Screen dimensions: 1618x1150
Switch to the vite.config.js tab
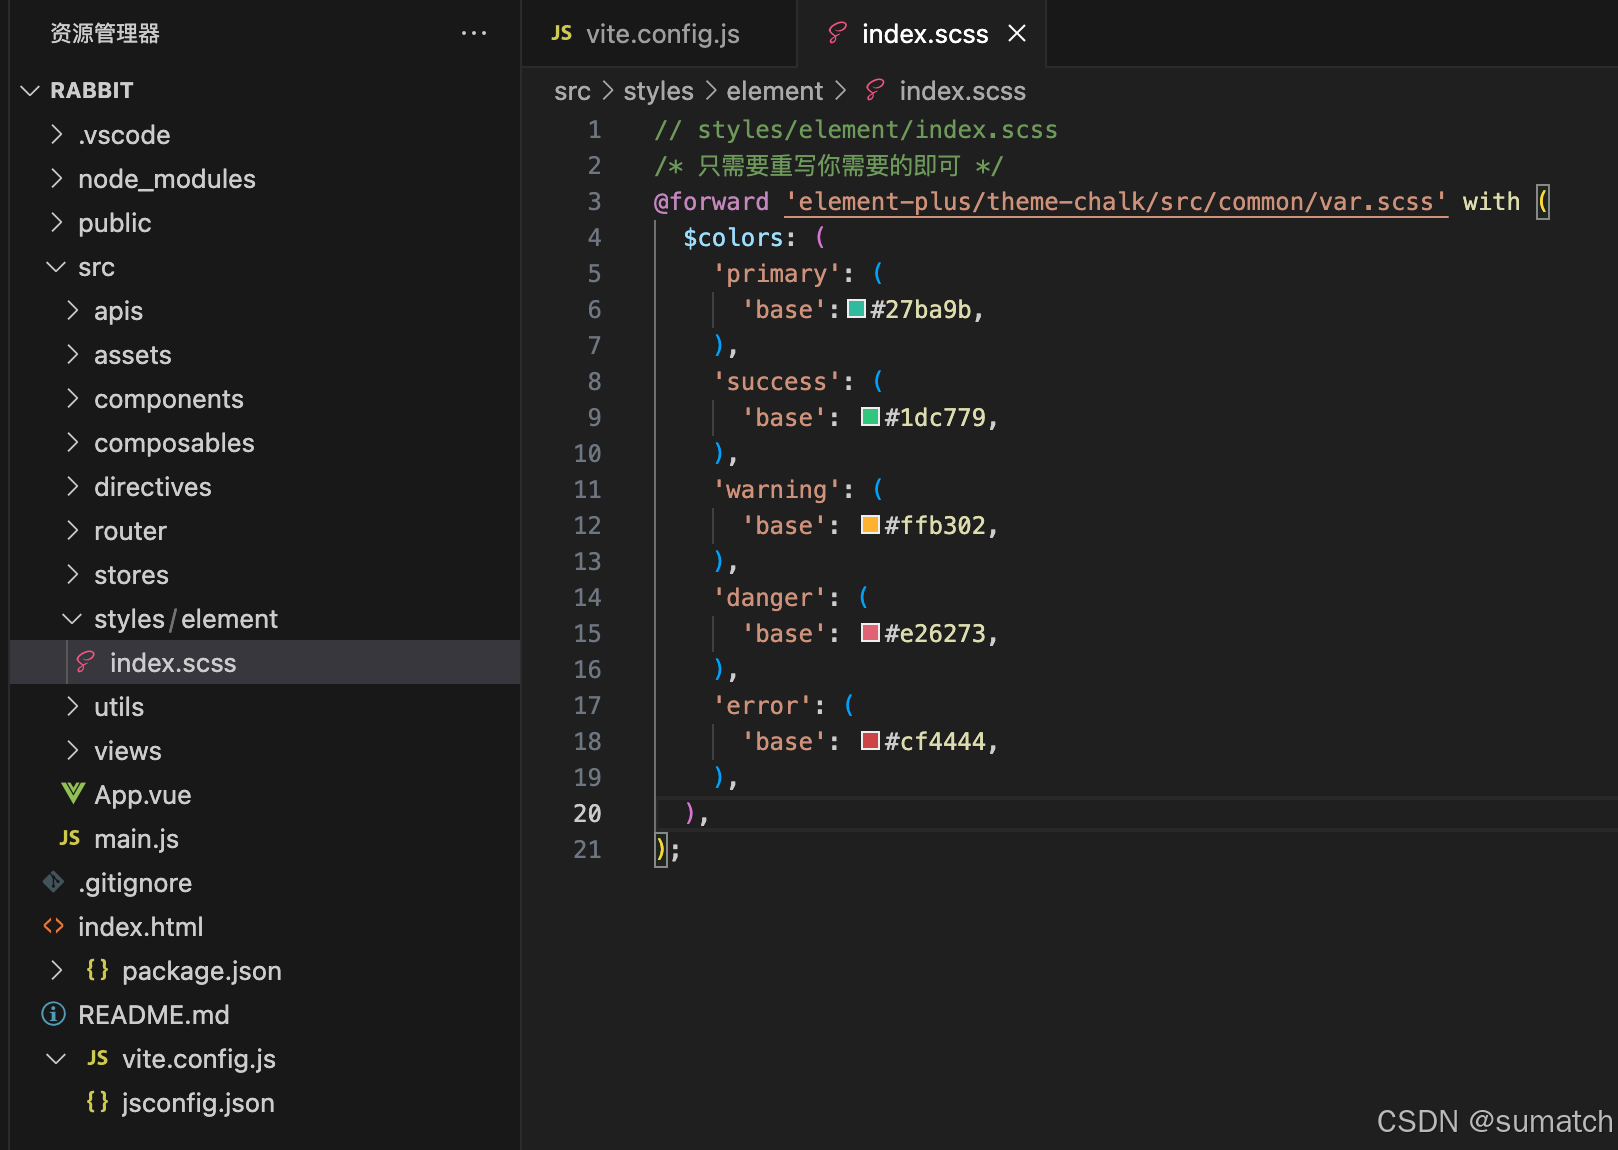point(661,34)
